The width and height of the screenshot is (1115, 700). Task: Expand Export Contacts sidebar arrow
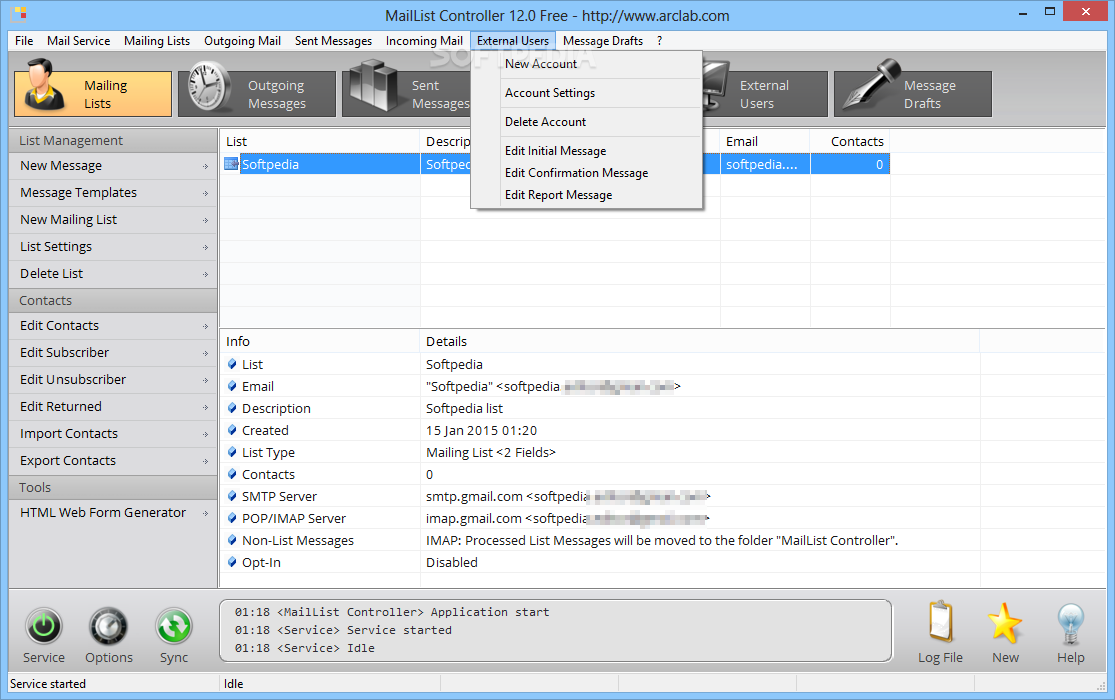[x=206, y=462]
